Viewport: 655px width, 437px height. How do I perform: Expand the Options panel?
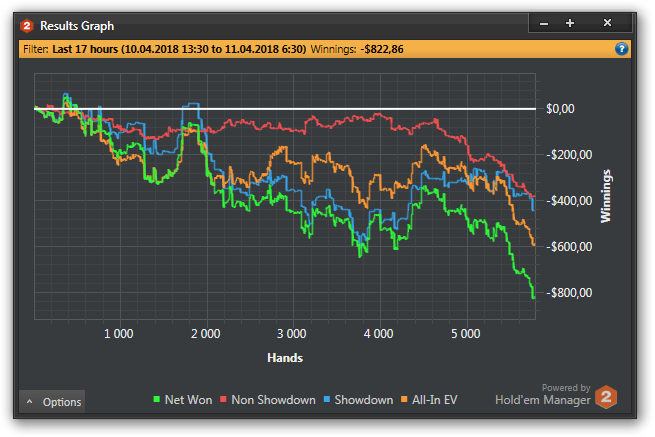(x=52, y=402)
